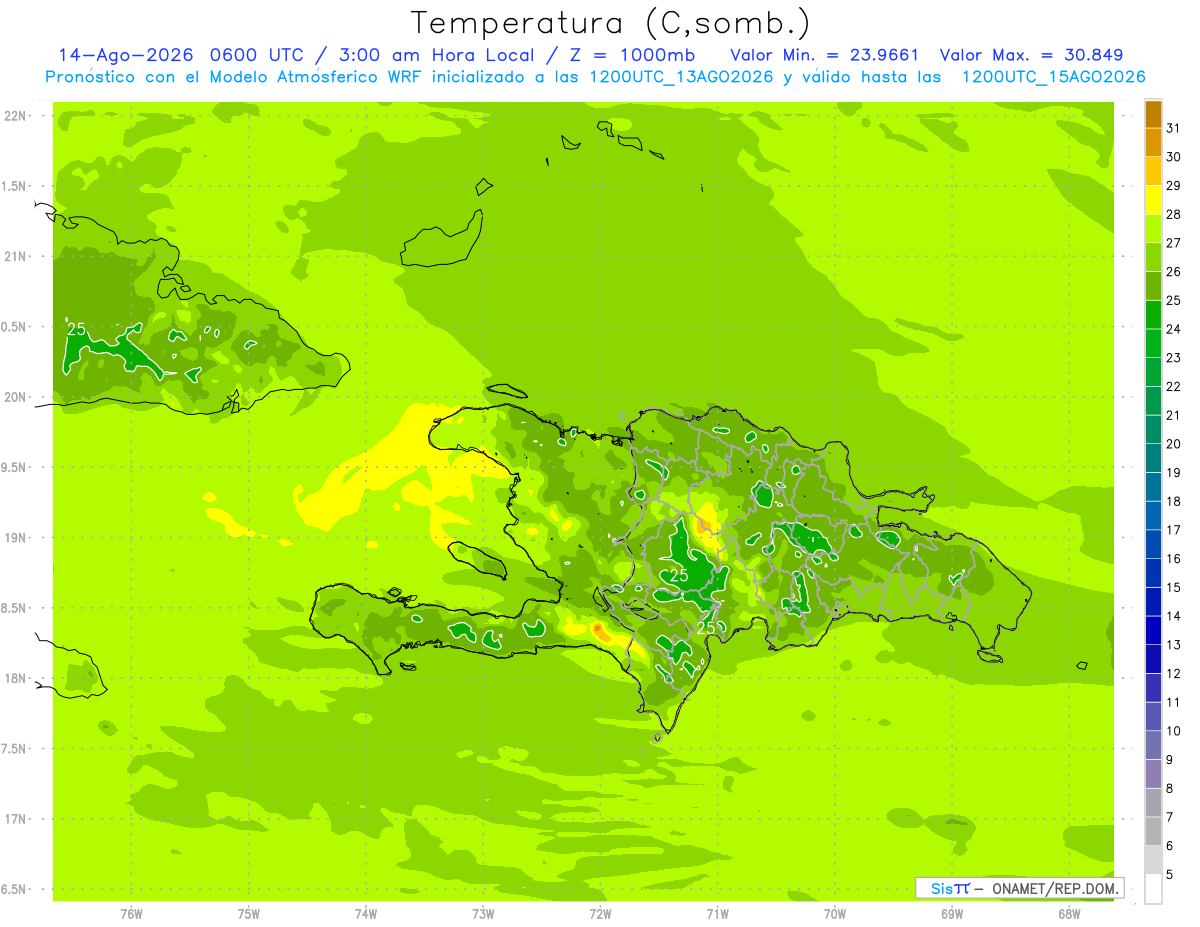1200x927 pixels.
Task: Select the "1200UTC_13AGO2026" initialization time text
Action: coord(682,77)
